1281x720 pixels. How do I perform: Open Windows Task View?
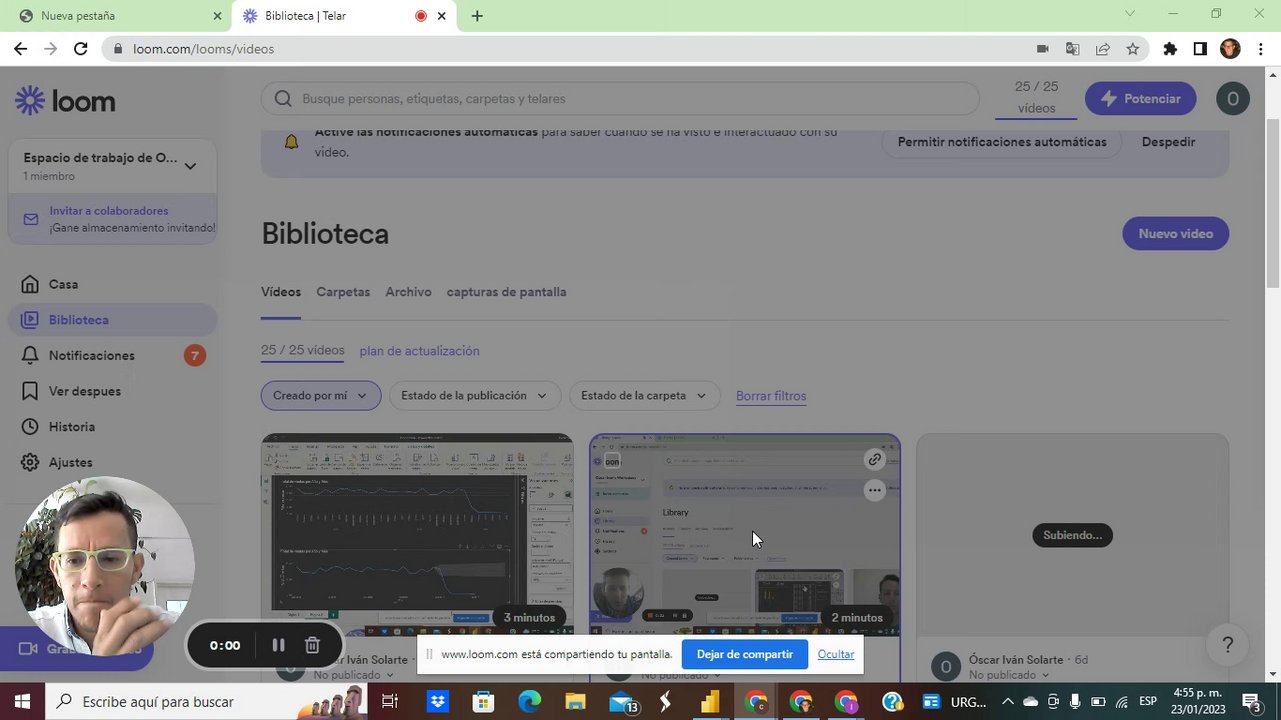coord(391,702)
